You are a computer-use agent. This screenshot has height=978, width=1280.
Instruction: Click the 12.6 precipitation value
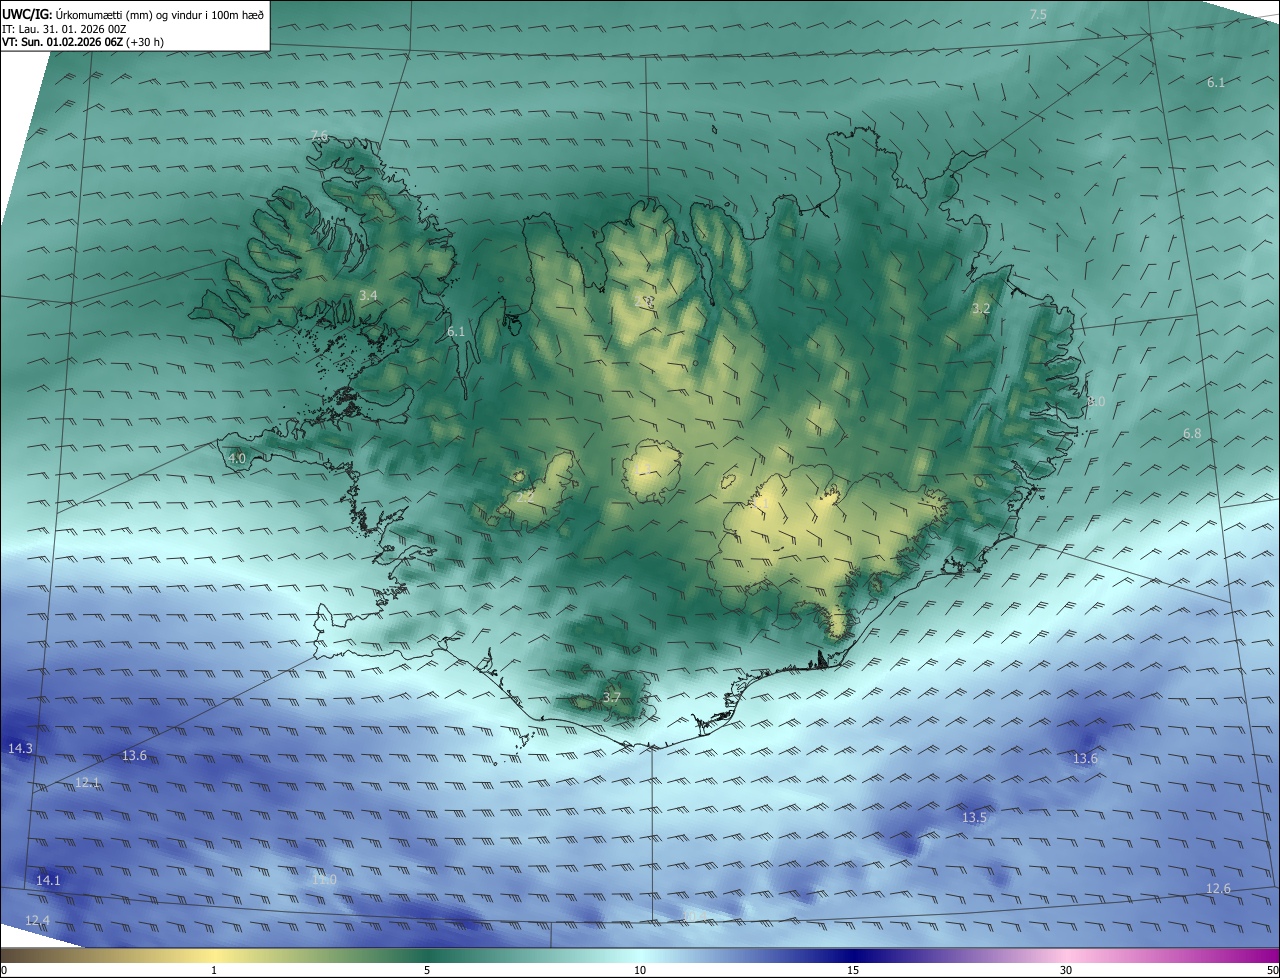tap(1218, 888)
